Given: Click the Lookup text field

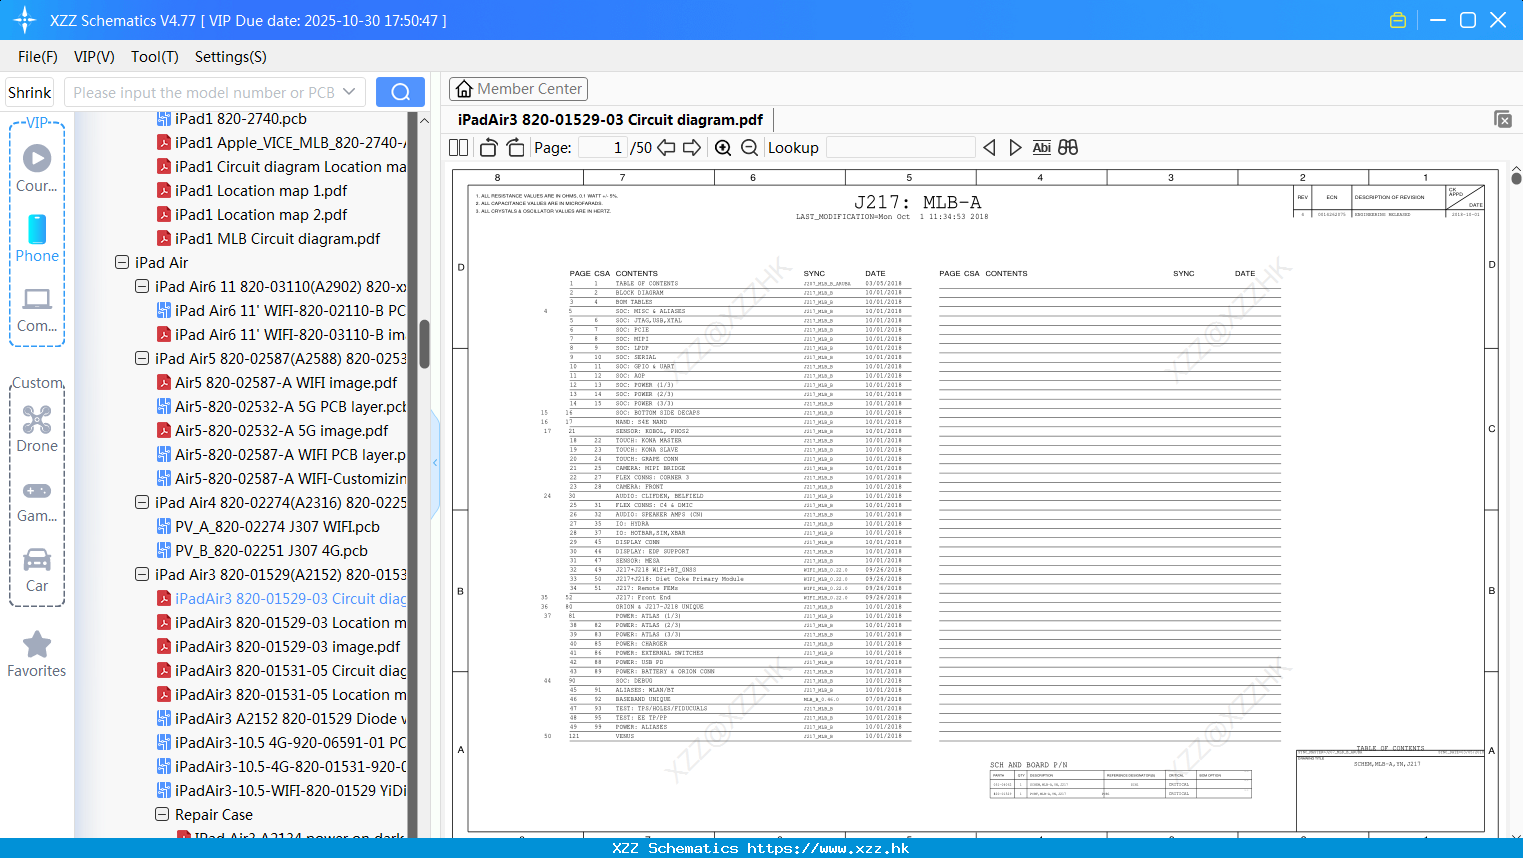Looking at the screenshot, I should point(901,148).
